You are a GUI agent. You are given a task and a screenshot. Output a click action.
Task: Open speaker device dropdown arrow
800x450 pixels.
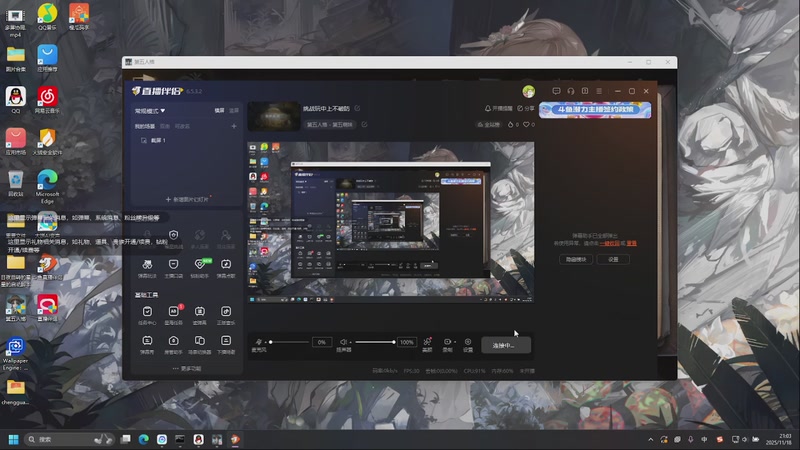pos(351,342)
